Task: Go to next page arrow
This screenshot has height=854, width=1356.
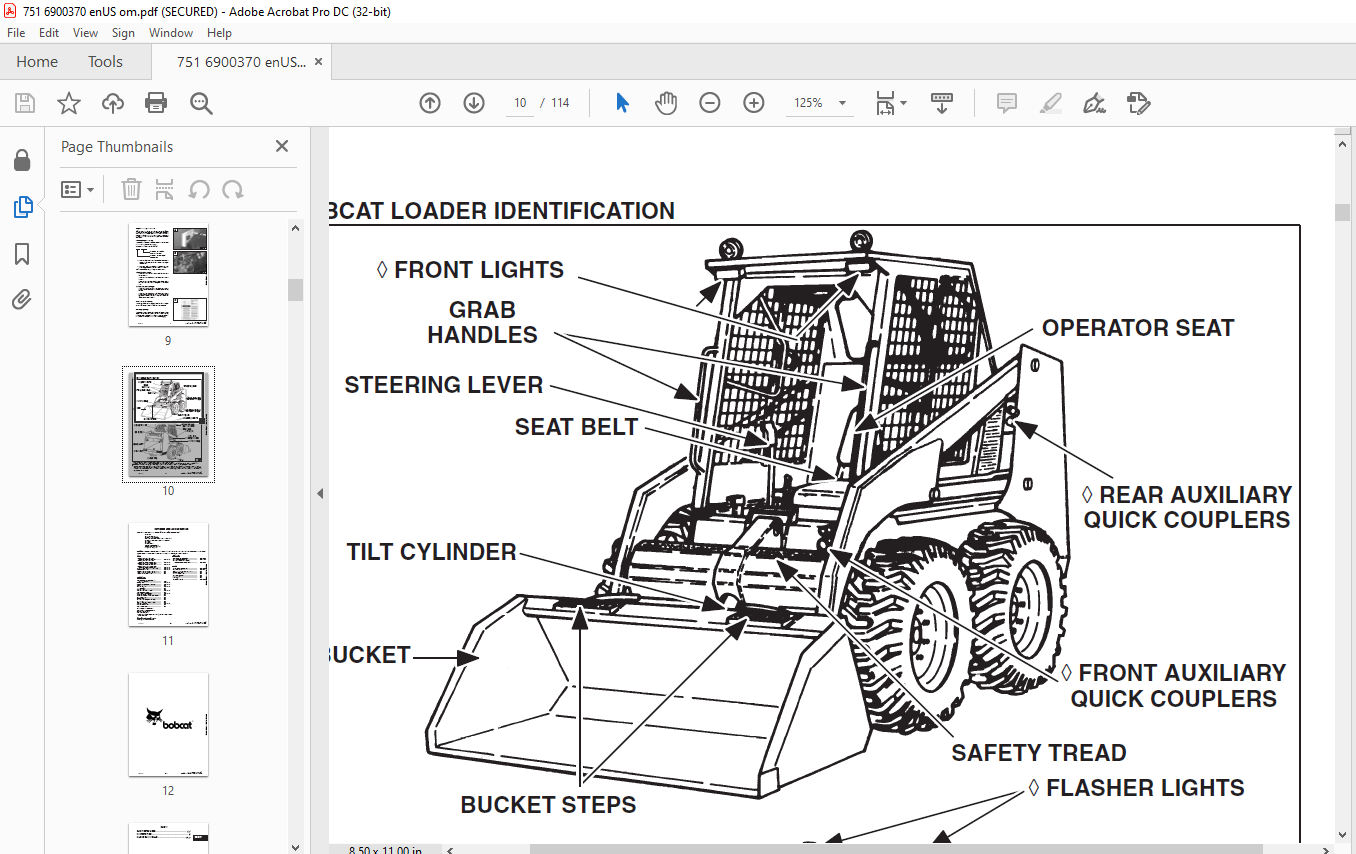Action: (x=474, y=103)
